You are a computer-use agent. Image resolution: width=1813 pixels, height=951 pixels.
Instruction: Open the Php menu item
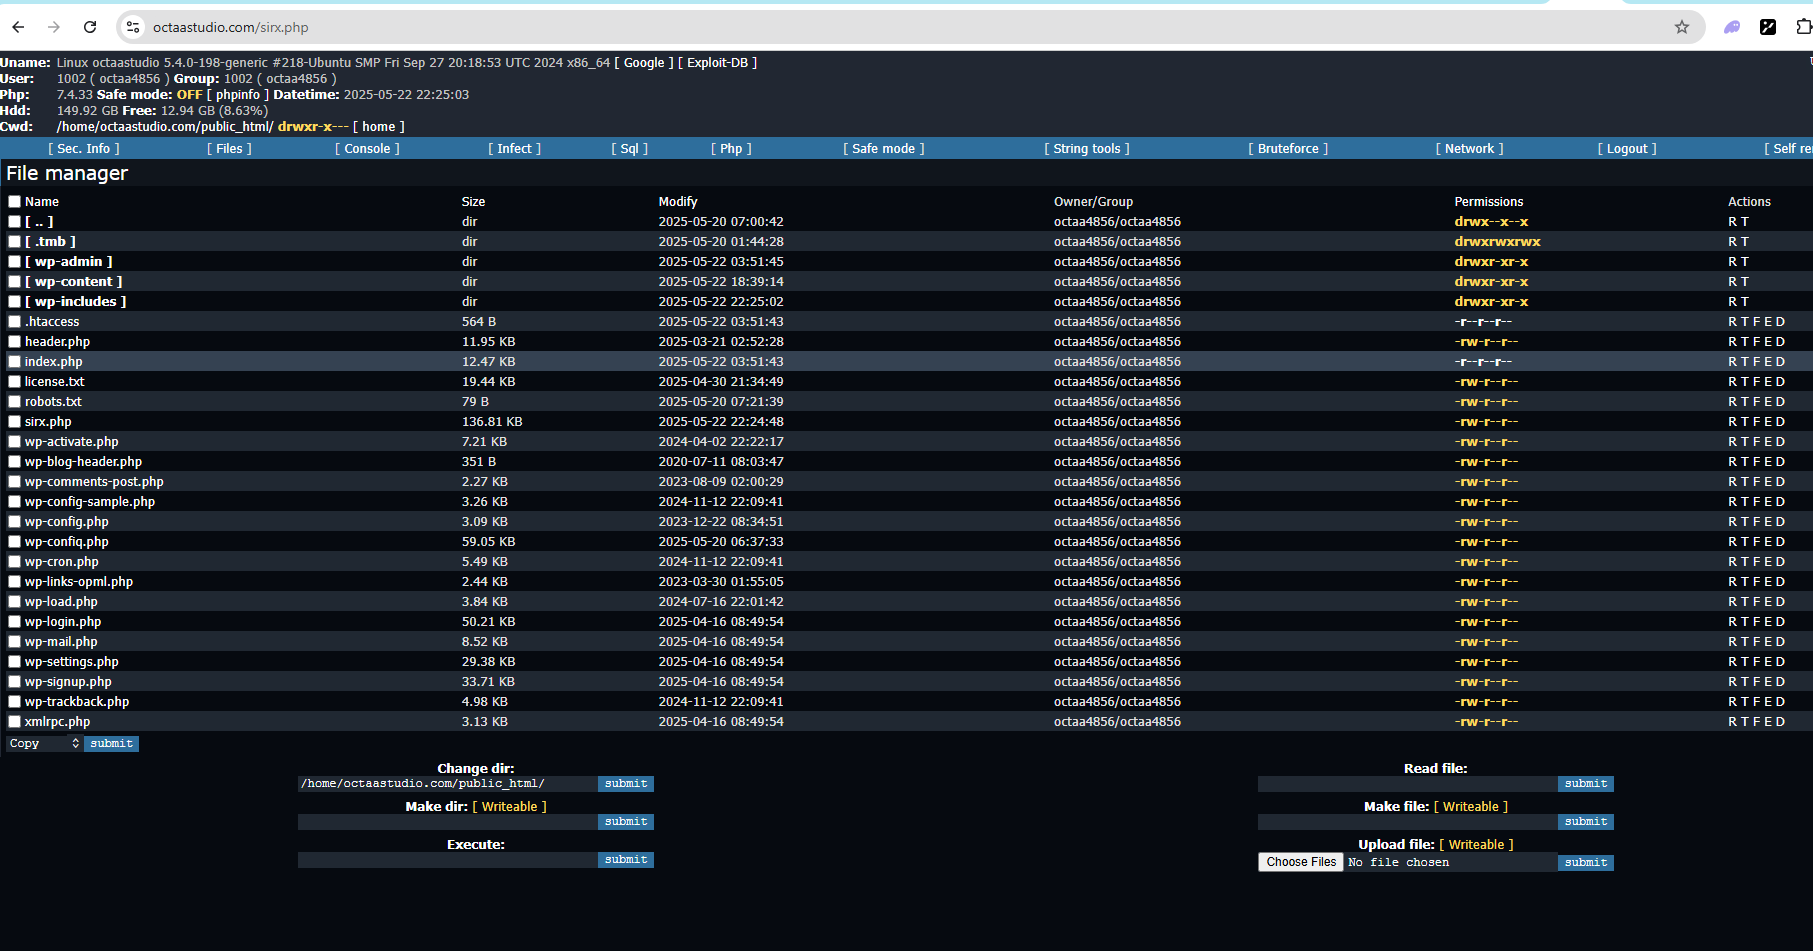[731, 148]
